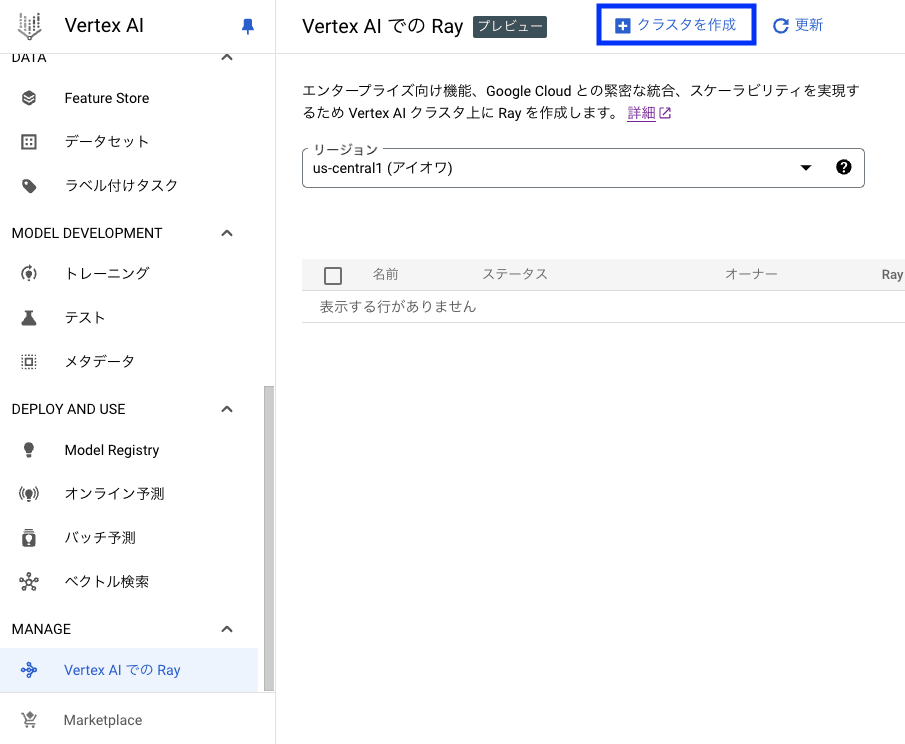This screenshot has height=744, width=905.
Task: Click the メタデータ icon
Action: [x=29, y=361]
